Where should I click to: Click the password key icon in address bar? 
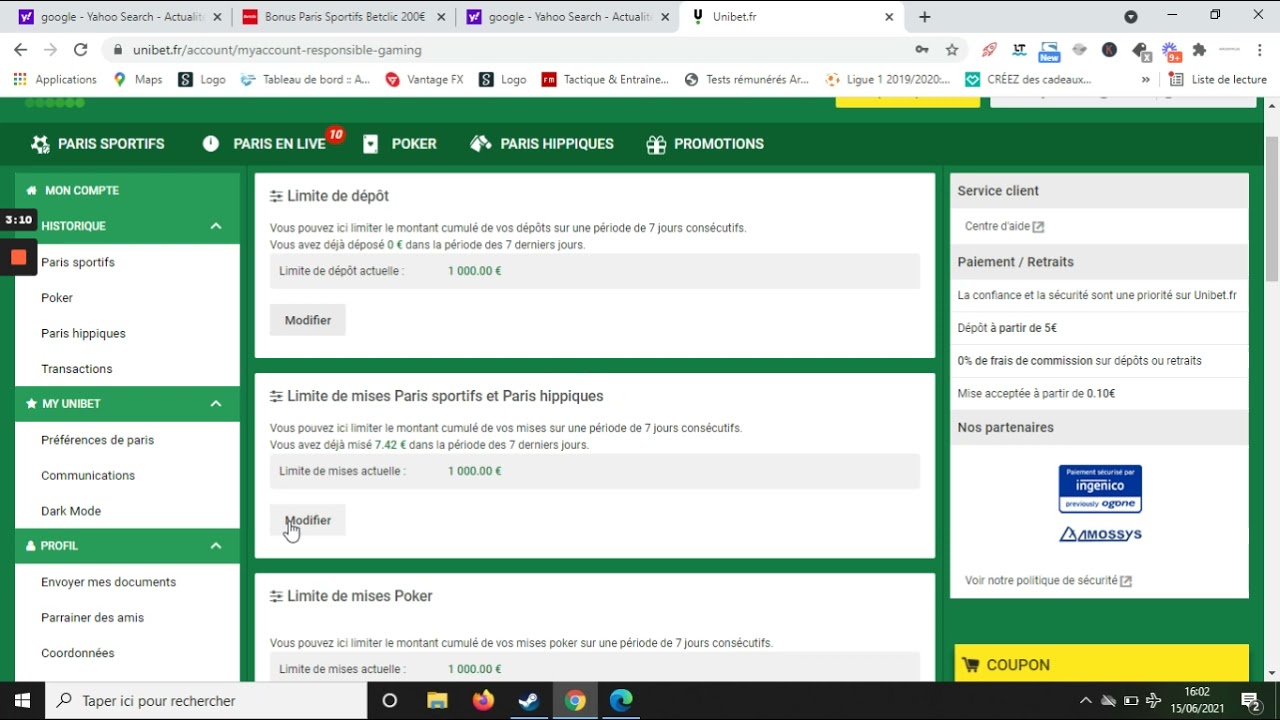pyautogui.click(x=922, y=50)
